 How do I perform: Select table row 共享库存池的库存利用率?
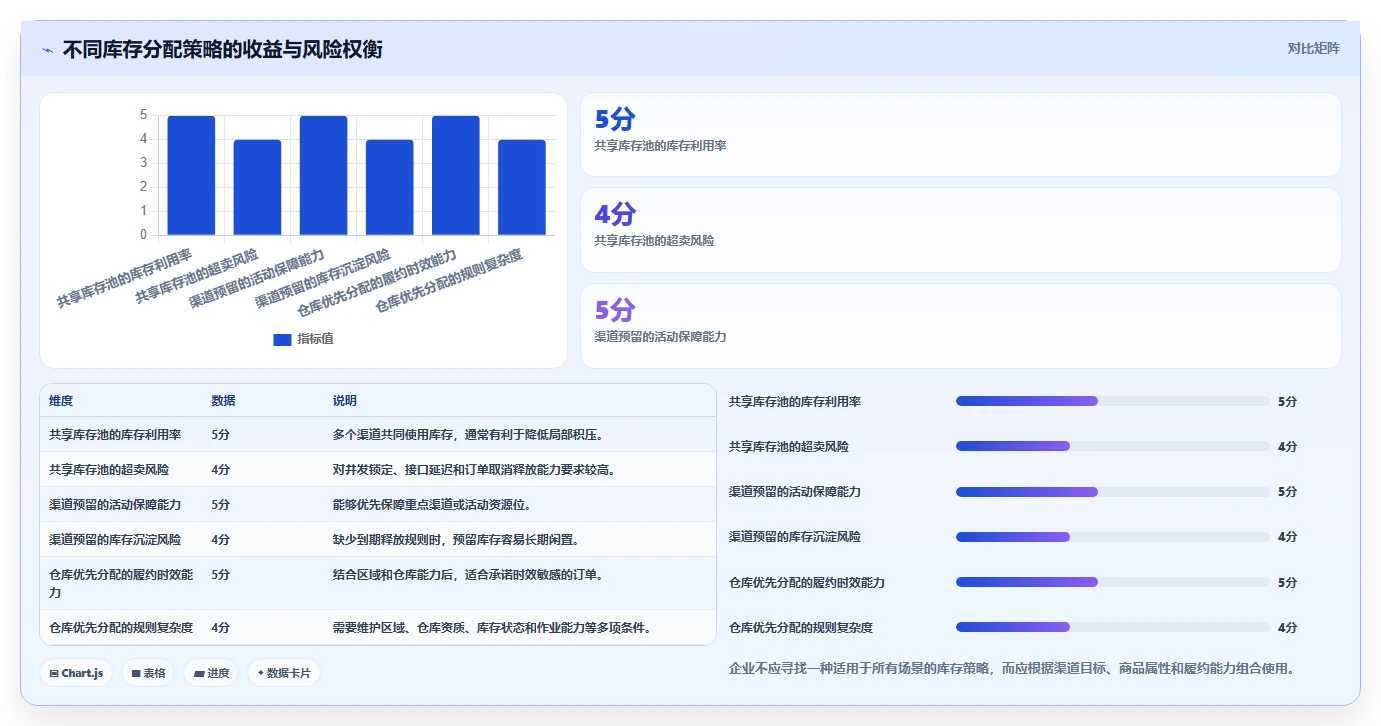(x=378, y=435)
